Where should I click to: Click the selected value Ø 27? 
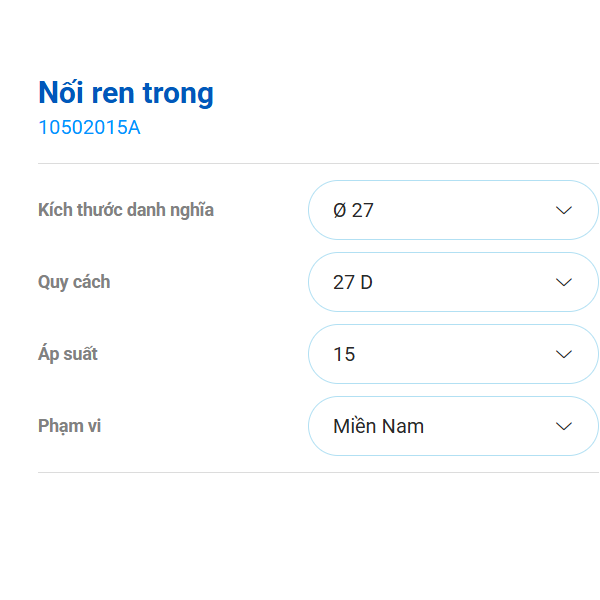click(x=353, y=211)
